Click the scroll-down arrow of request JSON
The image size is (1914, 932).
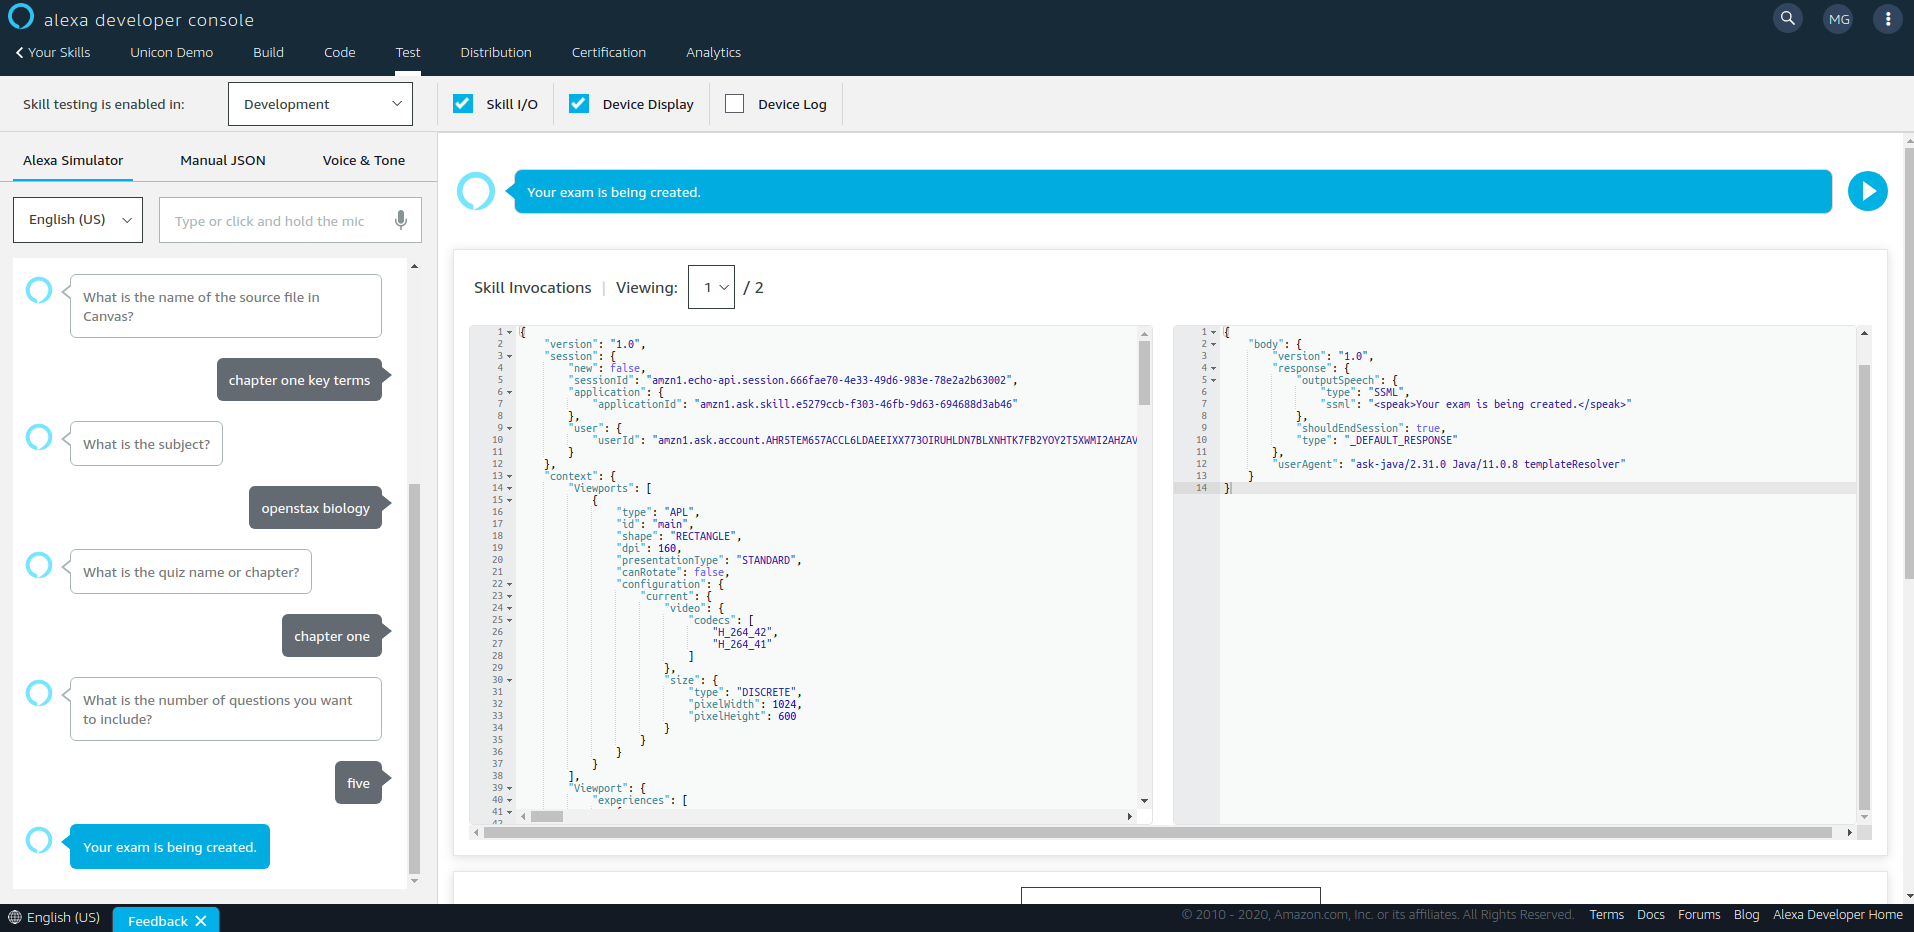tap(1144, 801)
